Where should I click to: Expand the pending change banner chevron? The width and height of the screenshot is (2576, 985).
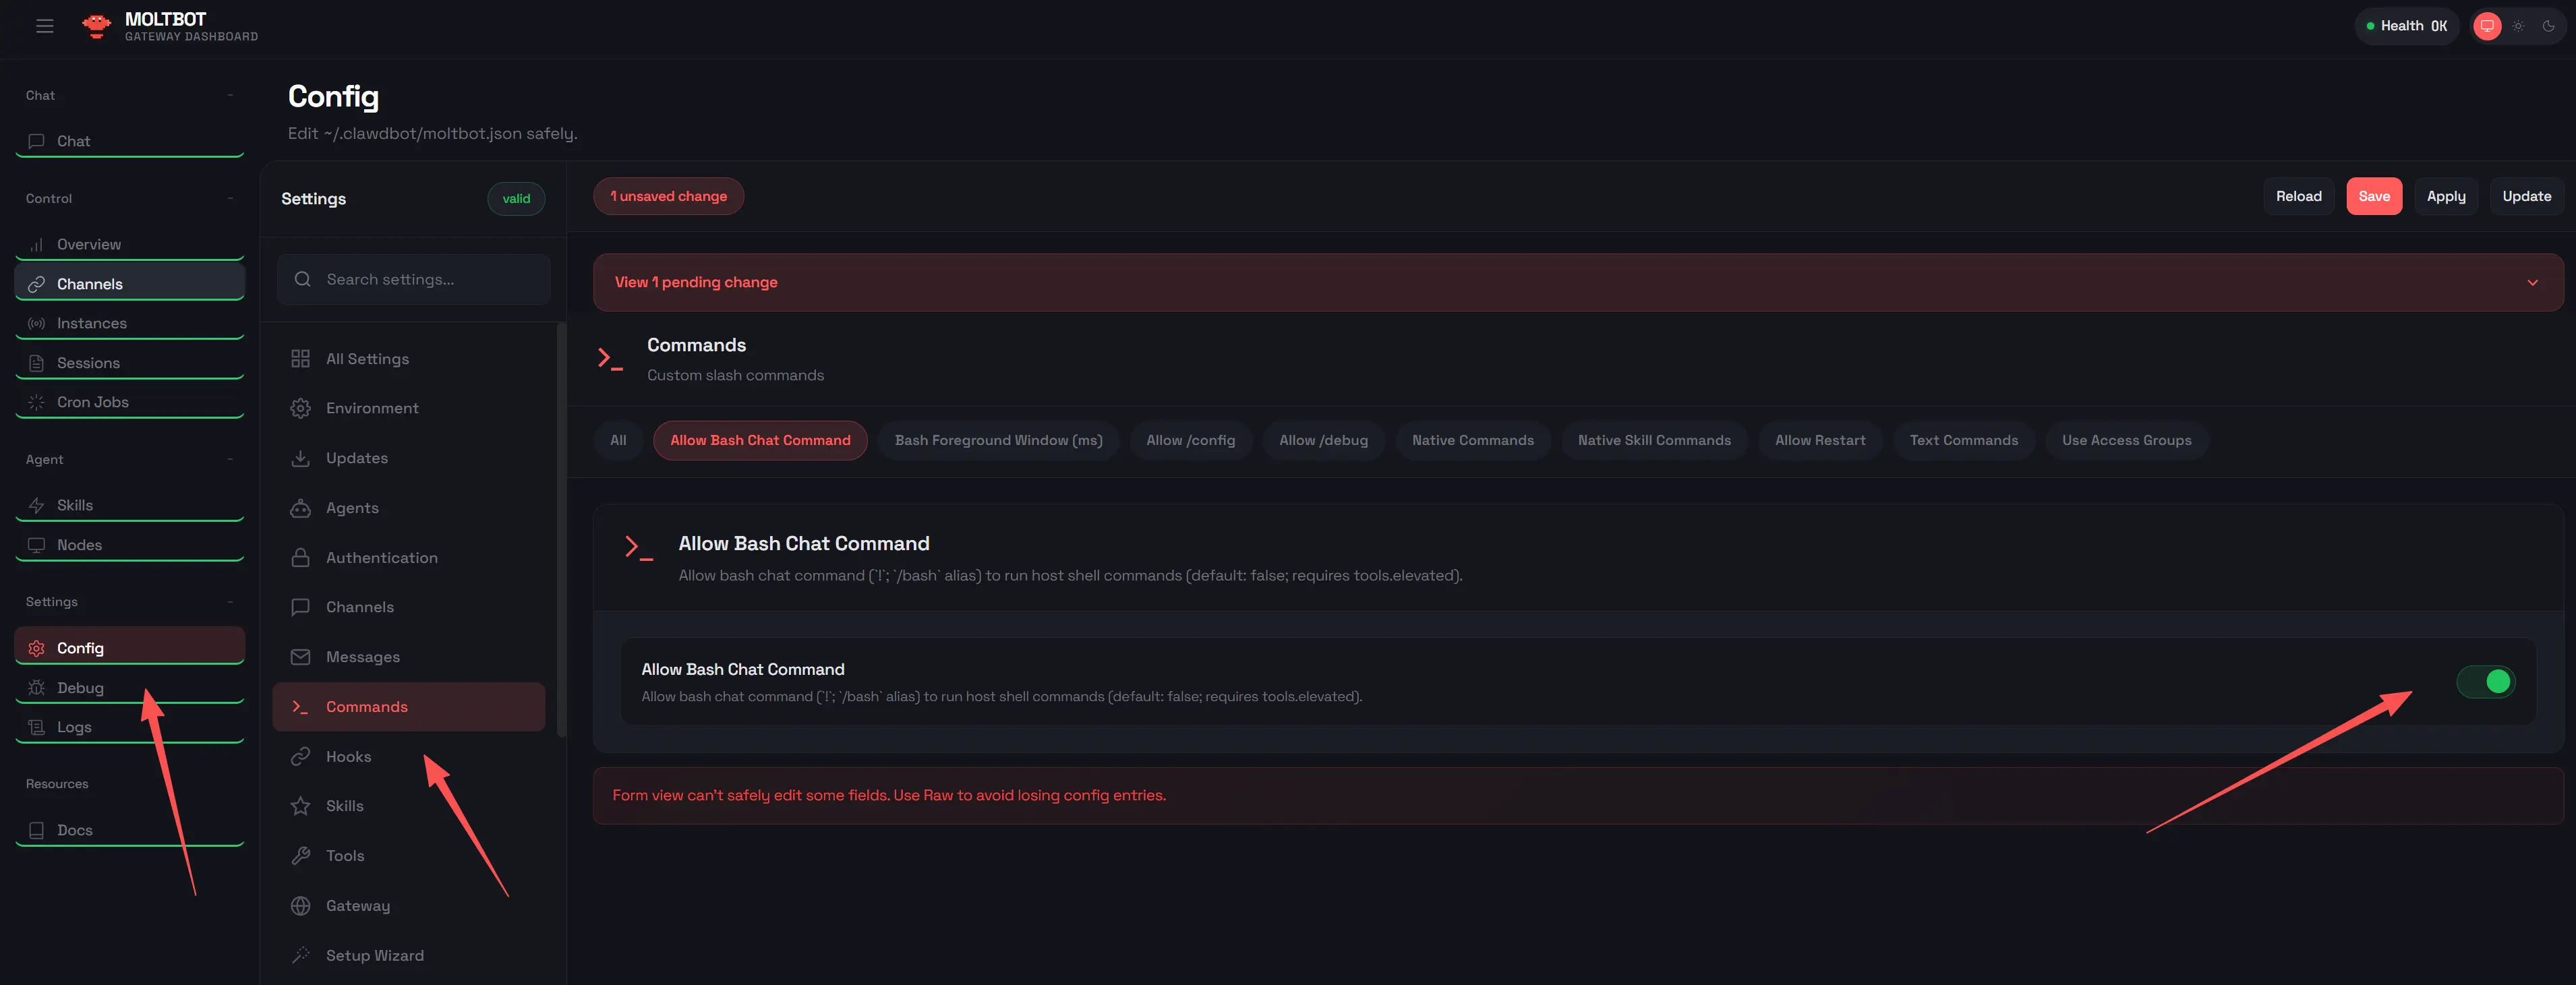pyautogui.click(x=2532, y=283)
